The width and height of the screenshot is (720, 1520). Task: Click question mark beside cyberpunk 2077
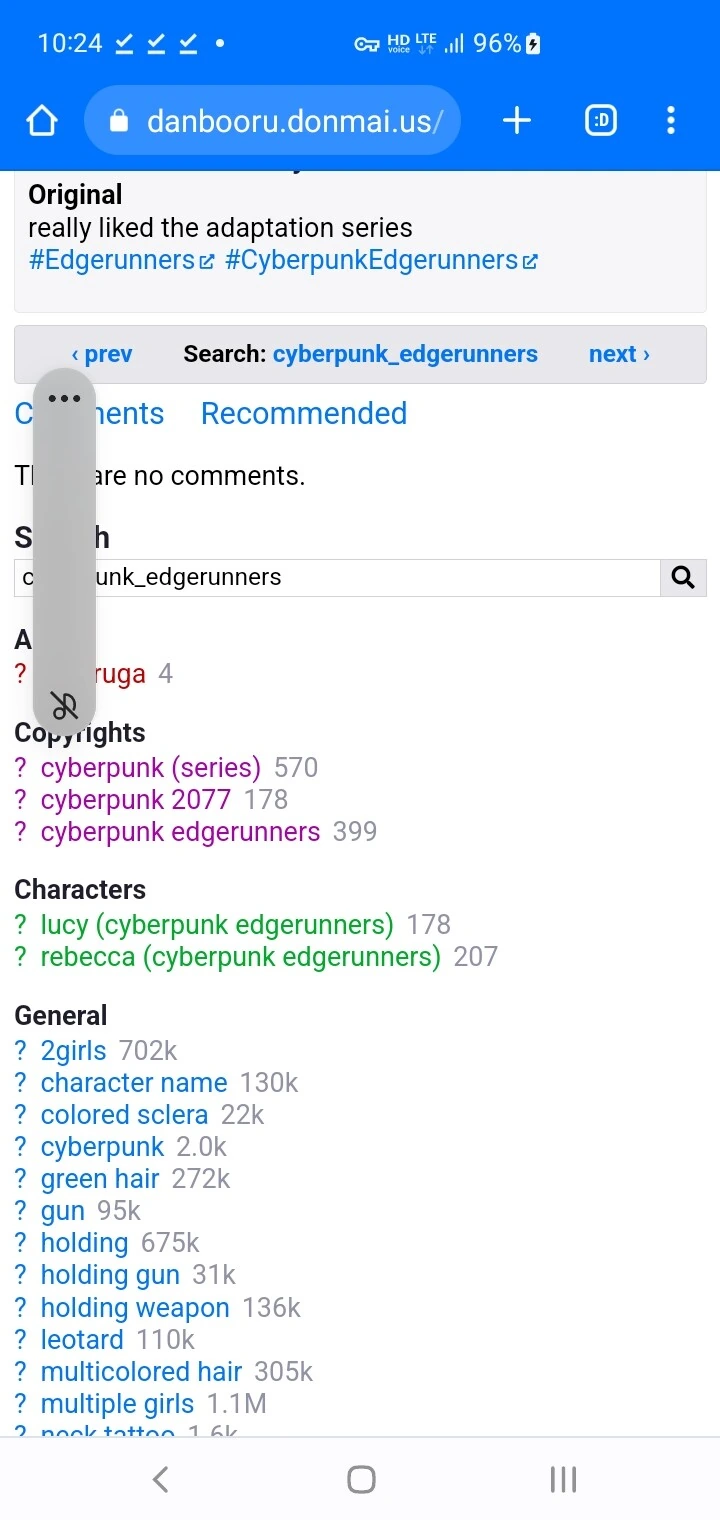click(x=21, y=800)
